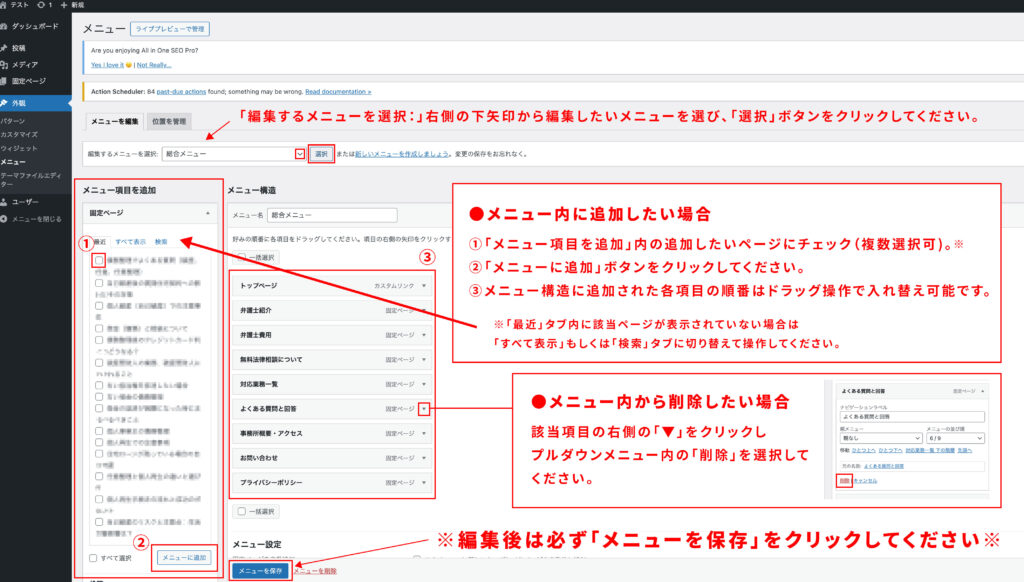
Task: Open メディア in the admin sidebar
Action: (x=25, y=65)
